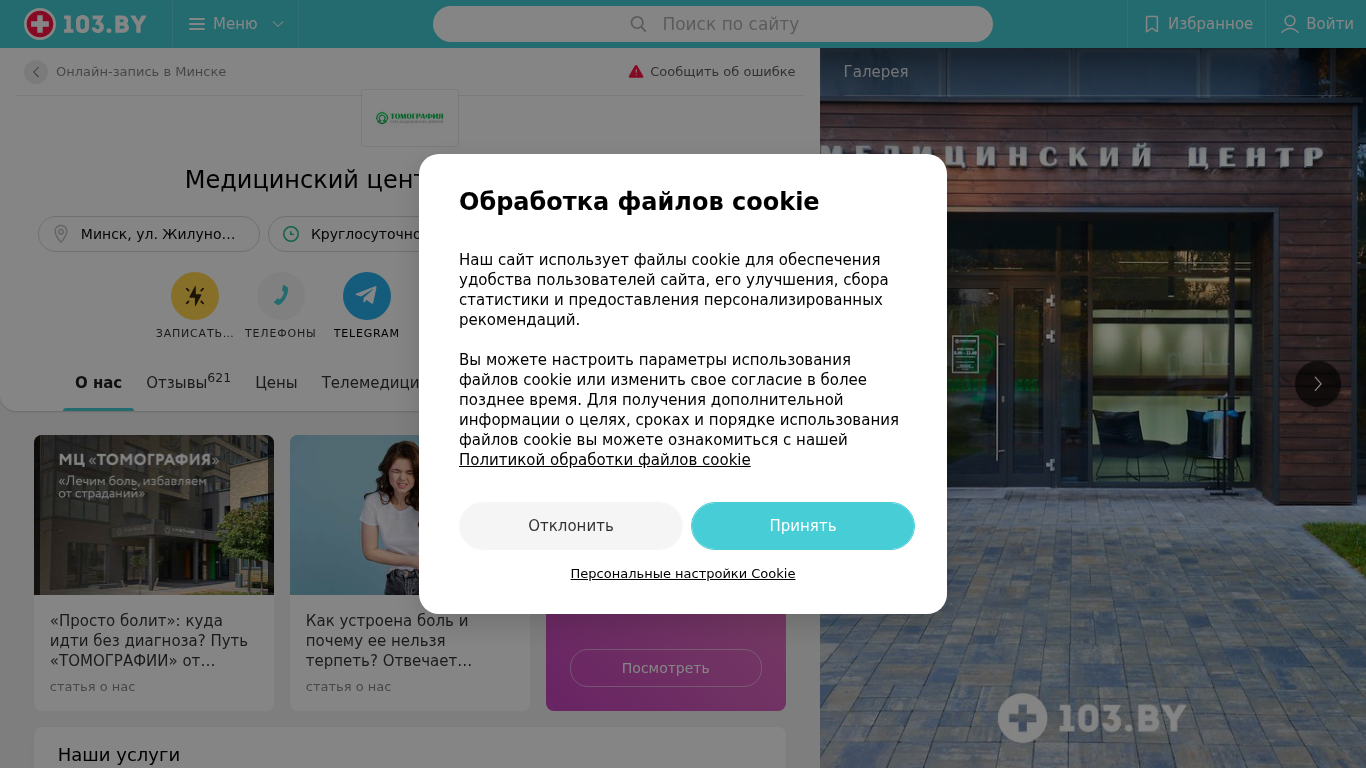1366x768 pixels.
Task: Report an error with warning triangle
Action: [x=636, y=72]
